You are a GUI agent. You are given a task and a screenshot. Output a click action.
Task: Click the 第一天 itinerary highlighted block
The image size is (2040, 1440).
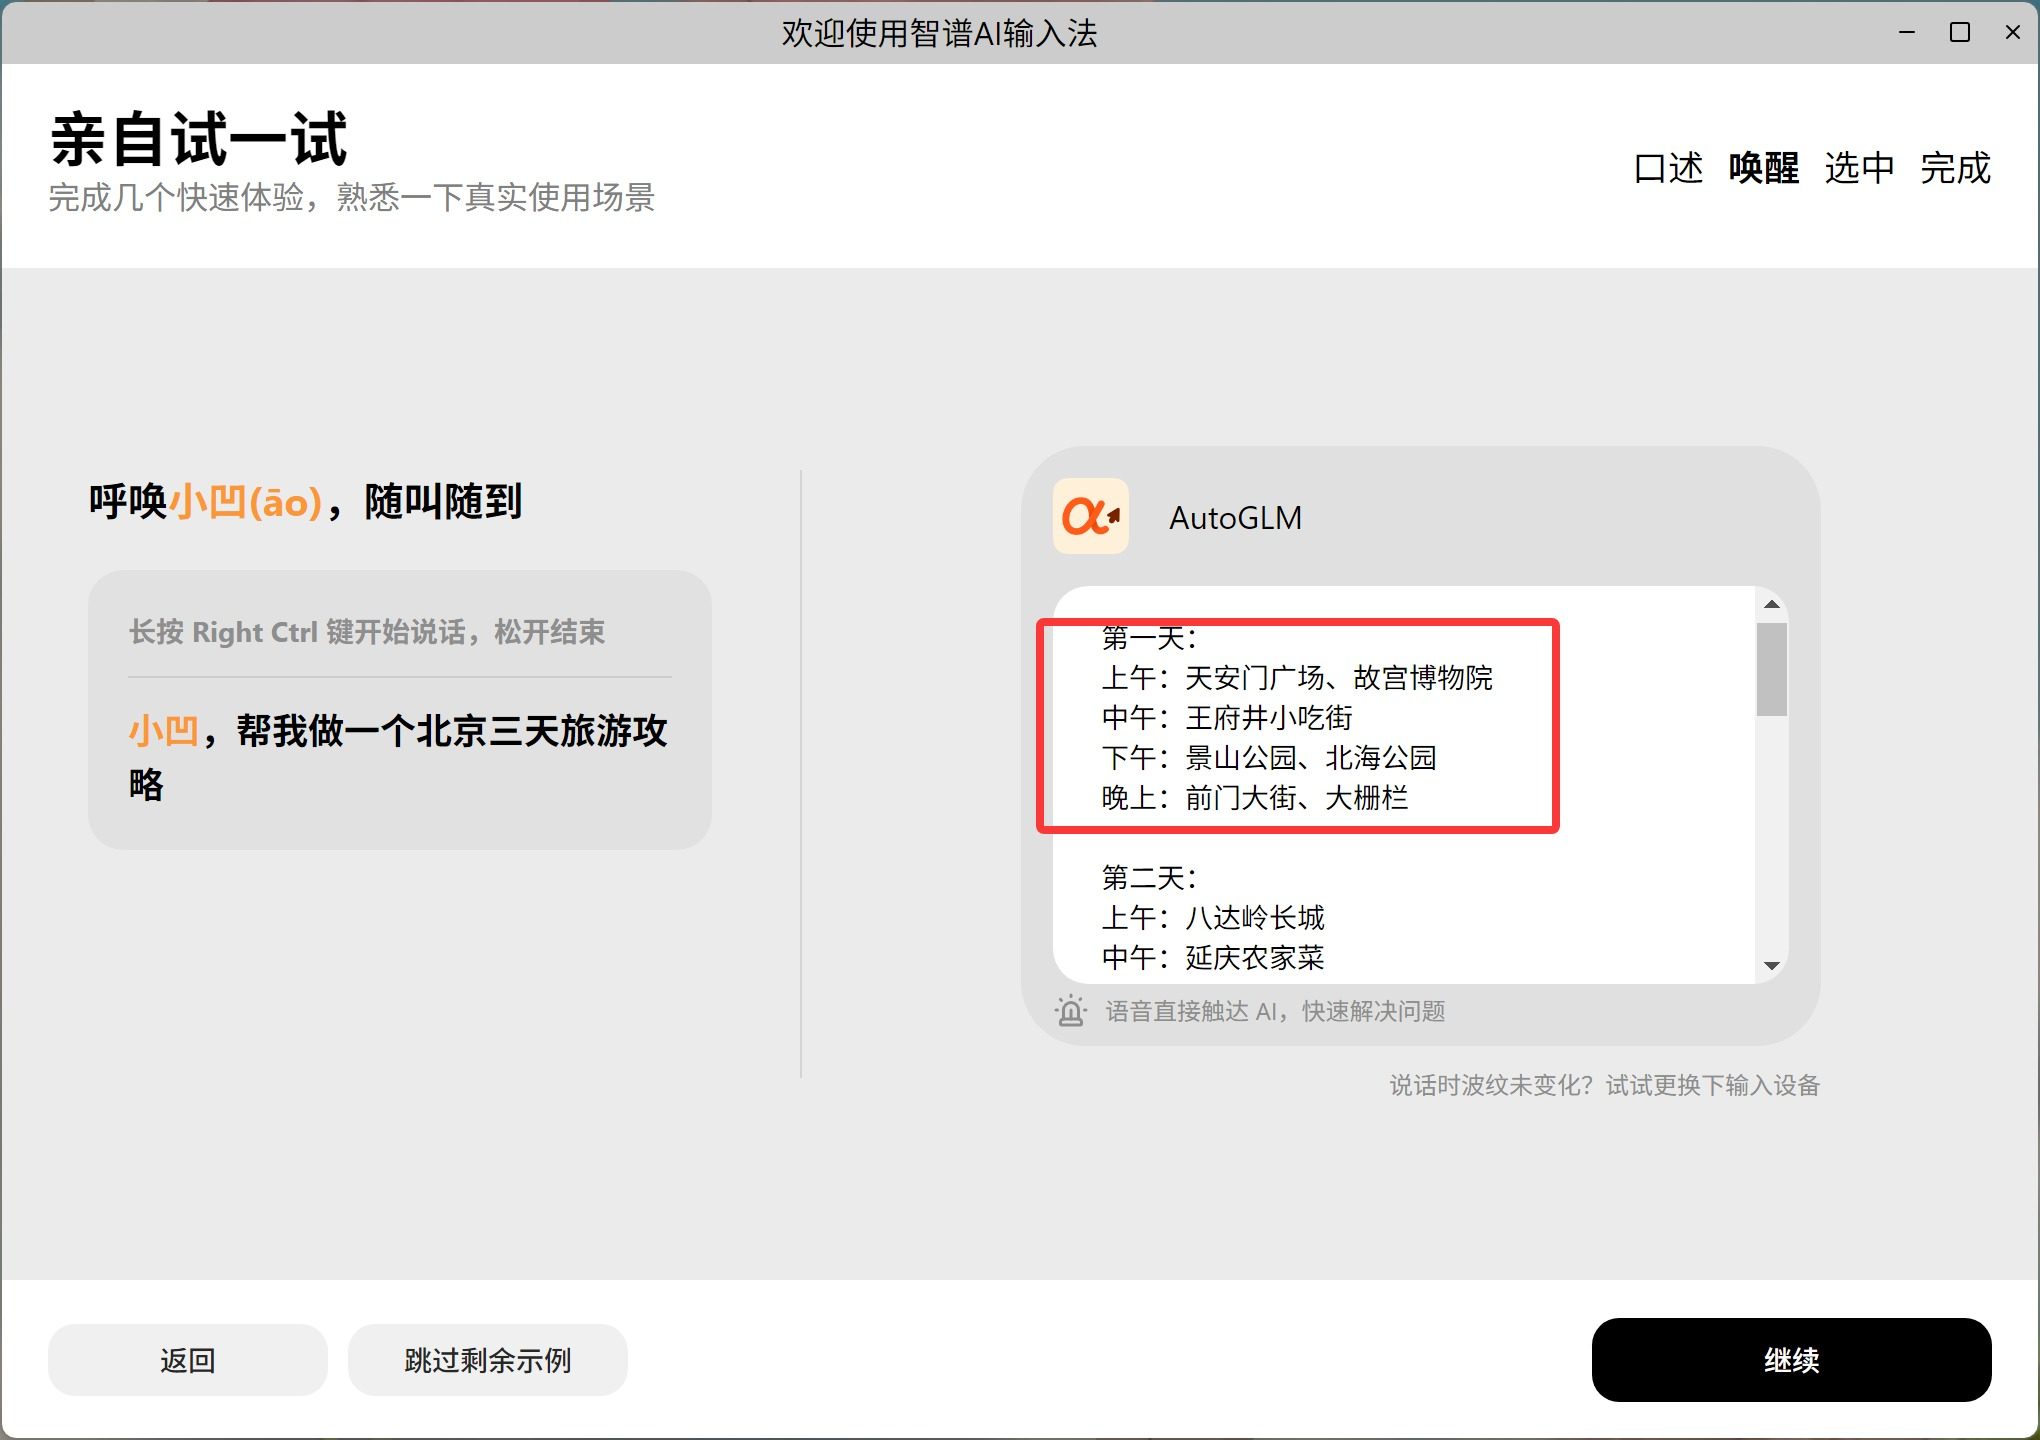click(1297, 725)
